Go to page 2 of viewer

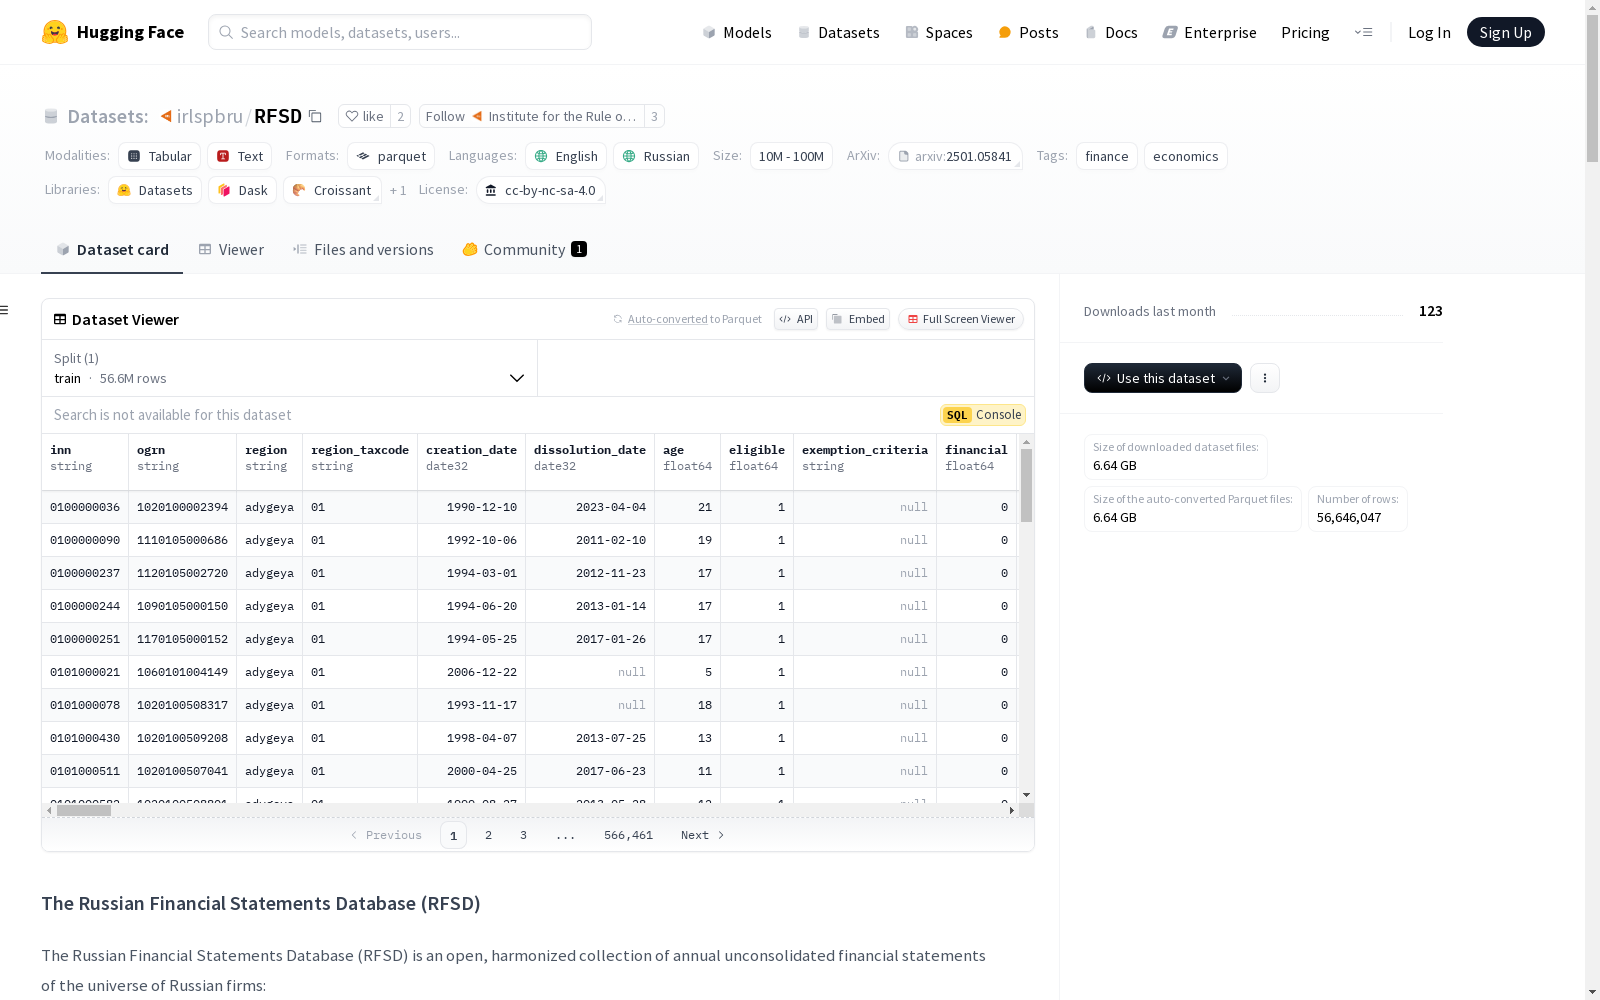click(488, 835)
